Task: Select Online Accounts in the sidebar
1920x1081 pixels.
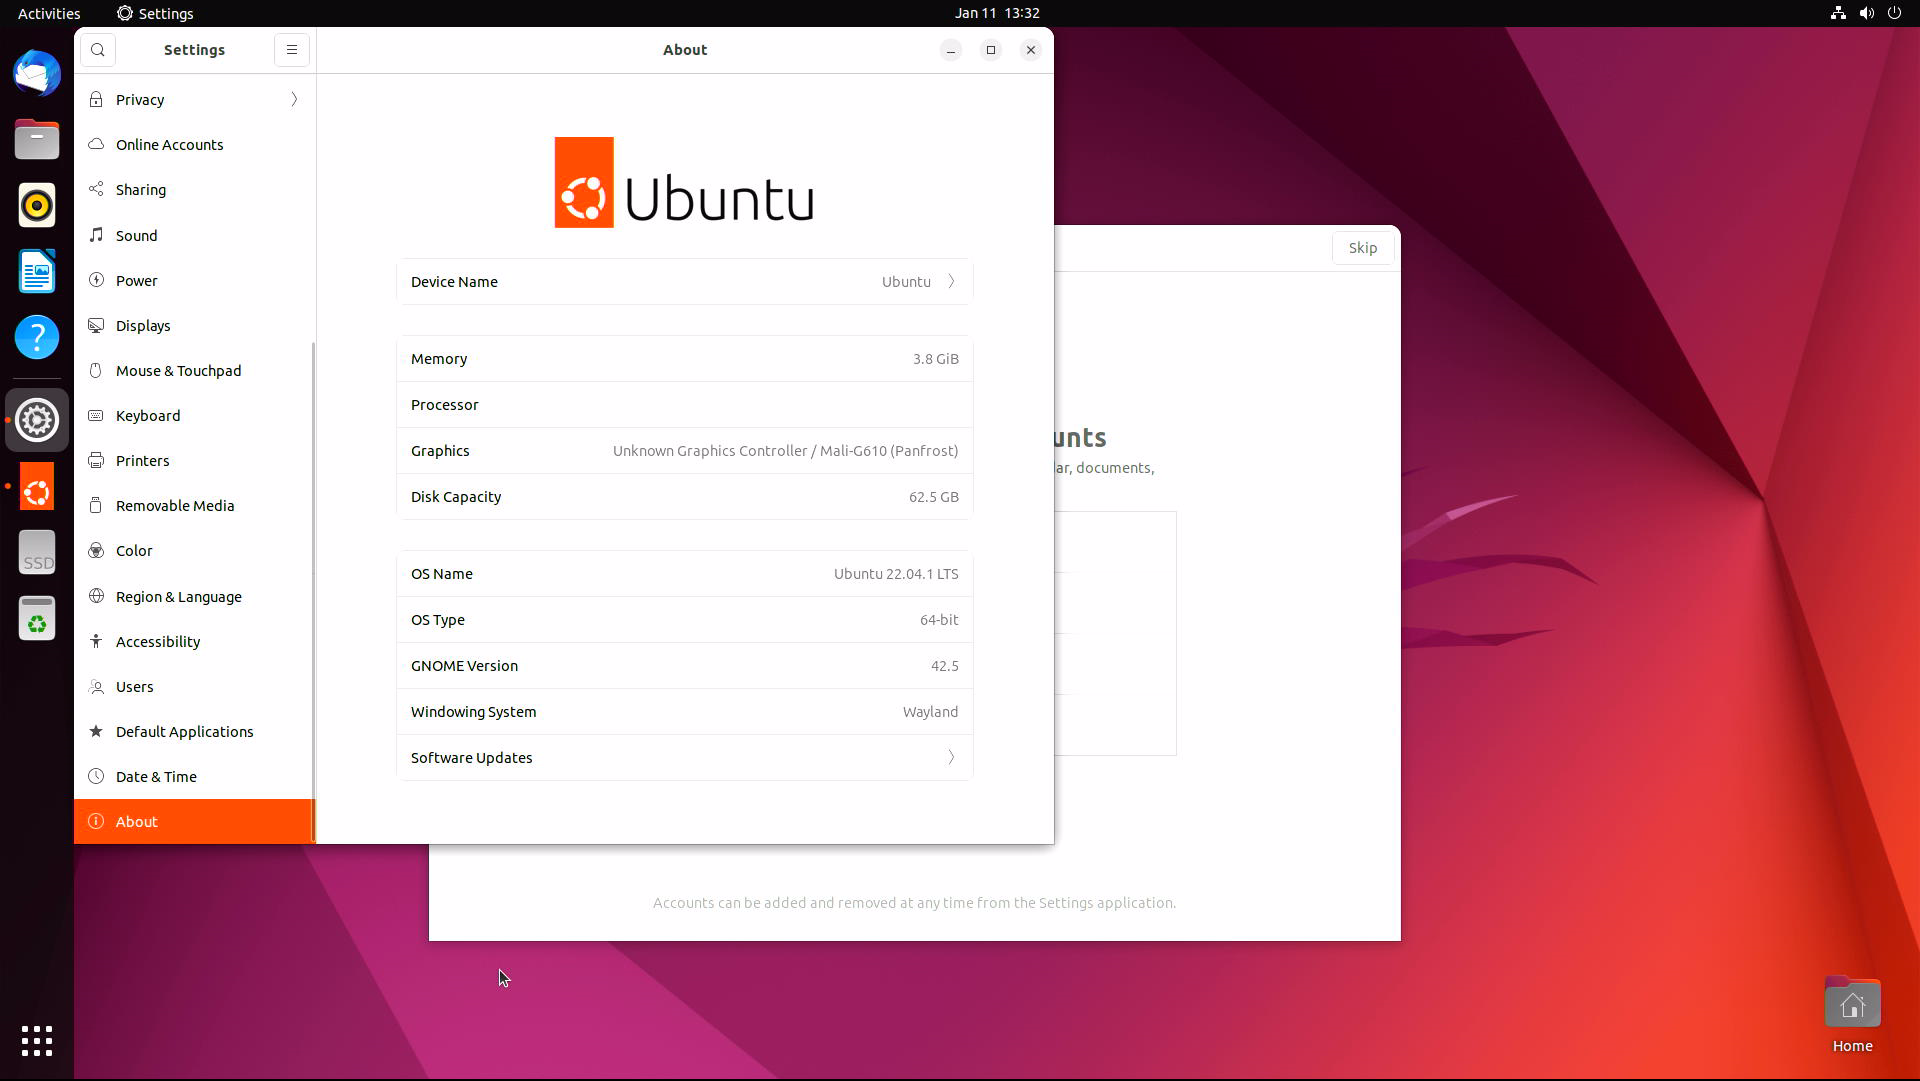Action: 194,144
